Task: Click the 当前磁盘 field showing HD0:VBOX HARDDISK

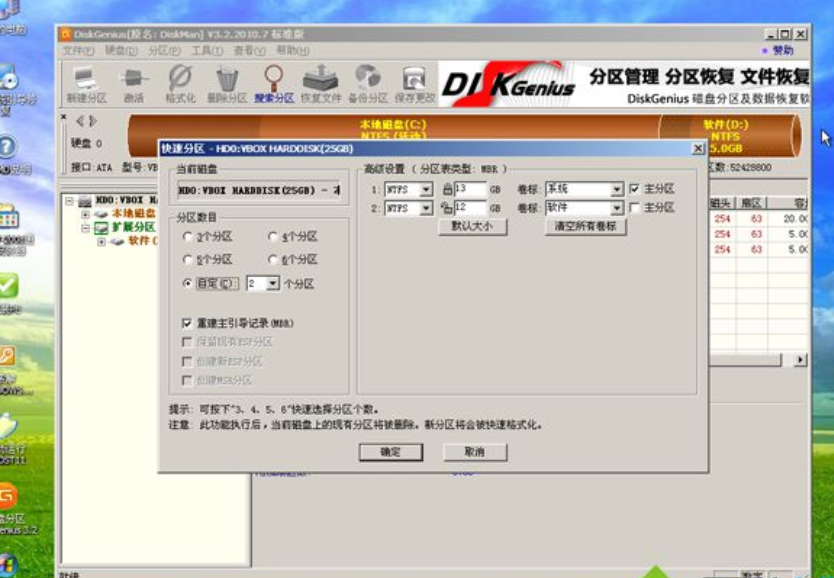Action: click(259, 190)
